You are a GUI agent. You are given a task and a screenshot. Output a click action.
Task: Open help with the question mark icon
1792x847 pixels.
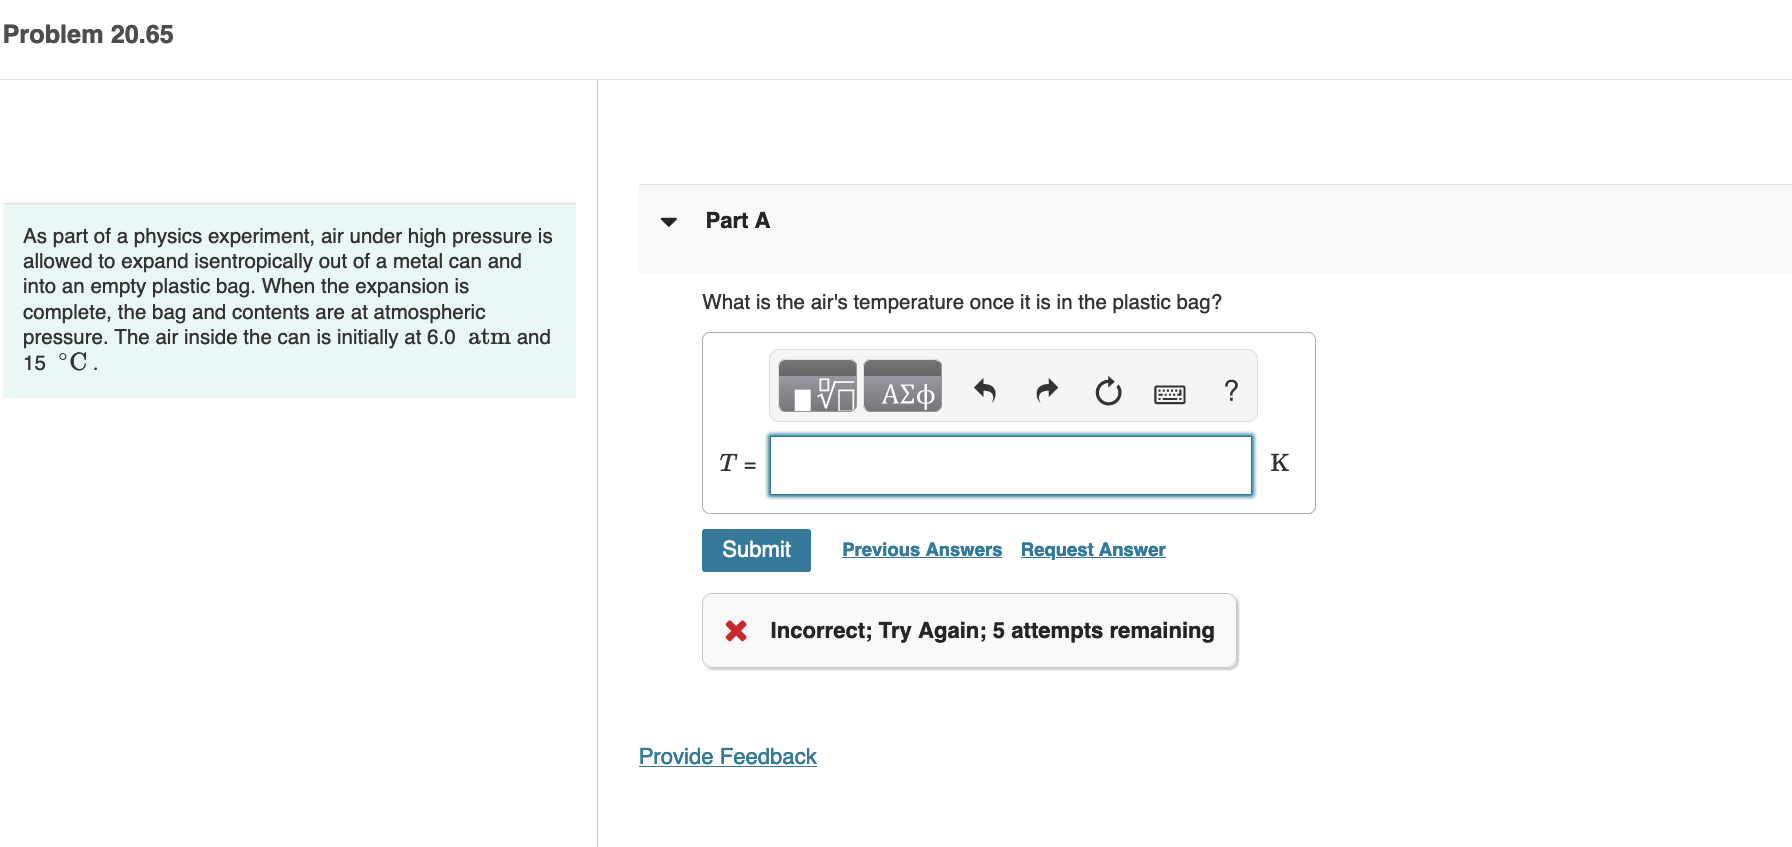[x=1231, y=390]
